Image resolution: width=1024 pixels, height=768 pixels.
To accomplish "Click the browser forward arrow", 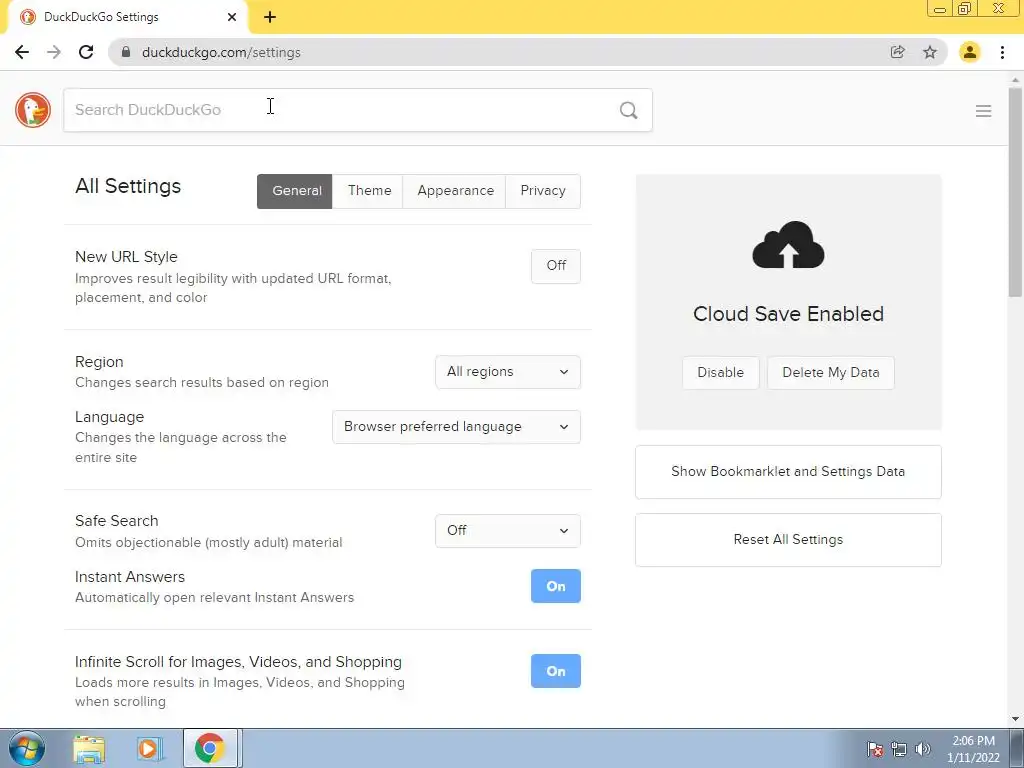I will [54, 52].
